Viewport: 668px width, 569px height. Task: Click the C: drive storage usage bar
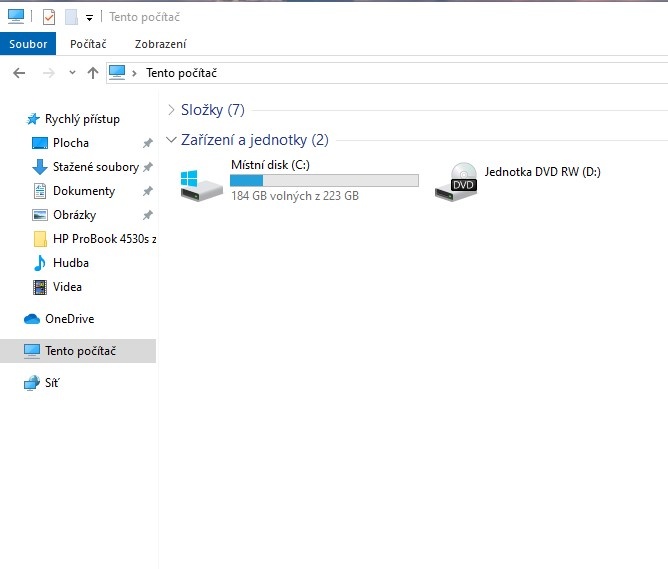click(324, 180)
